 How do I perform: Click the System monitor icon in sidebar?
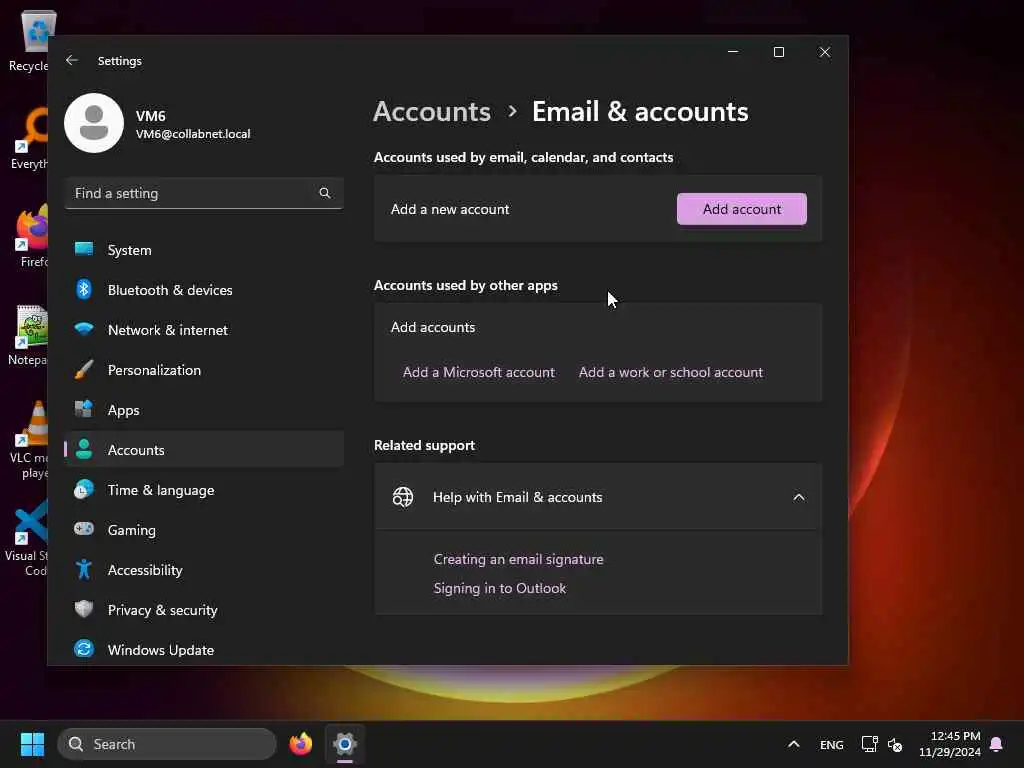(84, 249)
